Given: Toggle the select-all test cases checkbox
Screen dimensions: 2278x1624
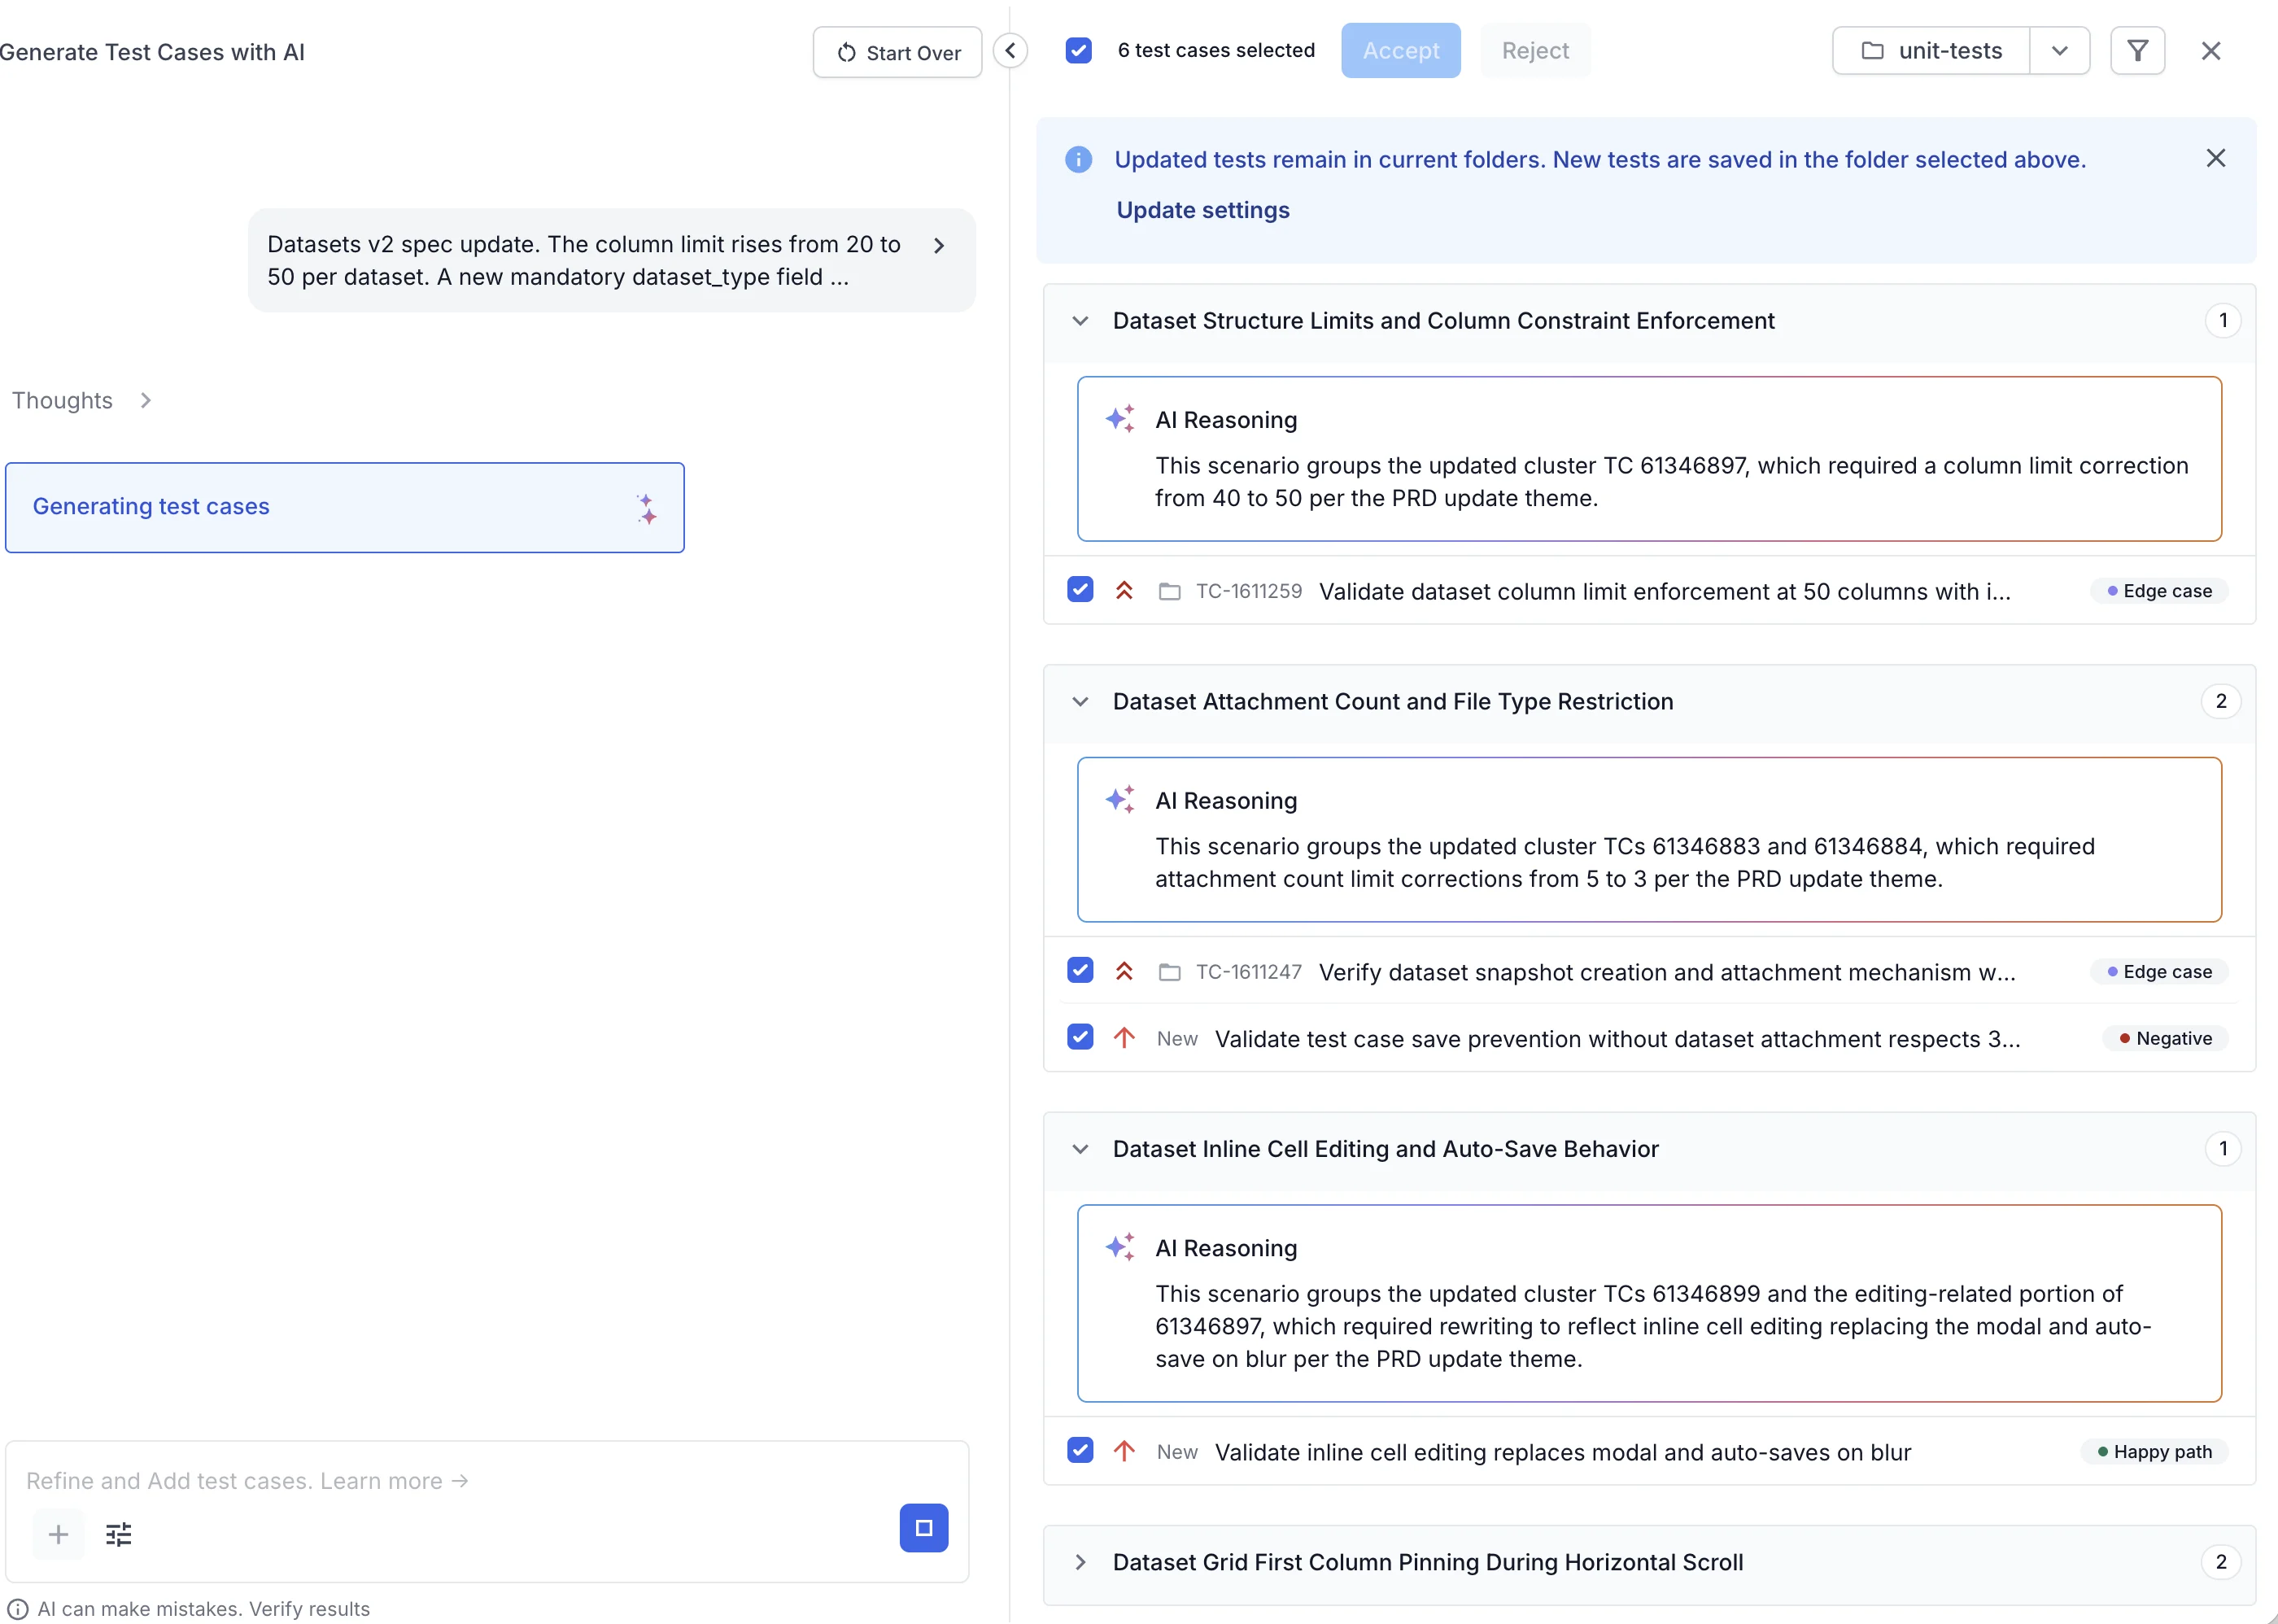Looking at the screenshot, I should tap(1078, 50).
